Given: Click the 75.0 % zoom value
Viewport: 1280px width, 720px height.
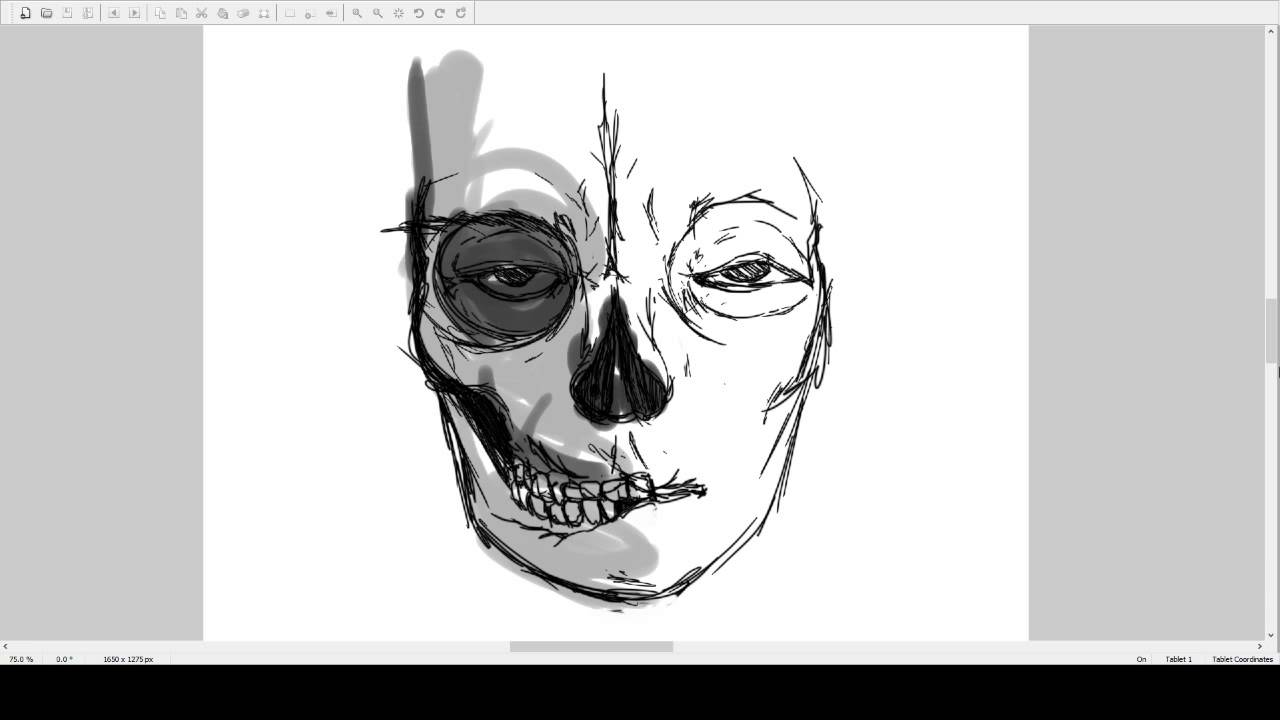Looking at the screenshot, I should 21,659.
